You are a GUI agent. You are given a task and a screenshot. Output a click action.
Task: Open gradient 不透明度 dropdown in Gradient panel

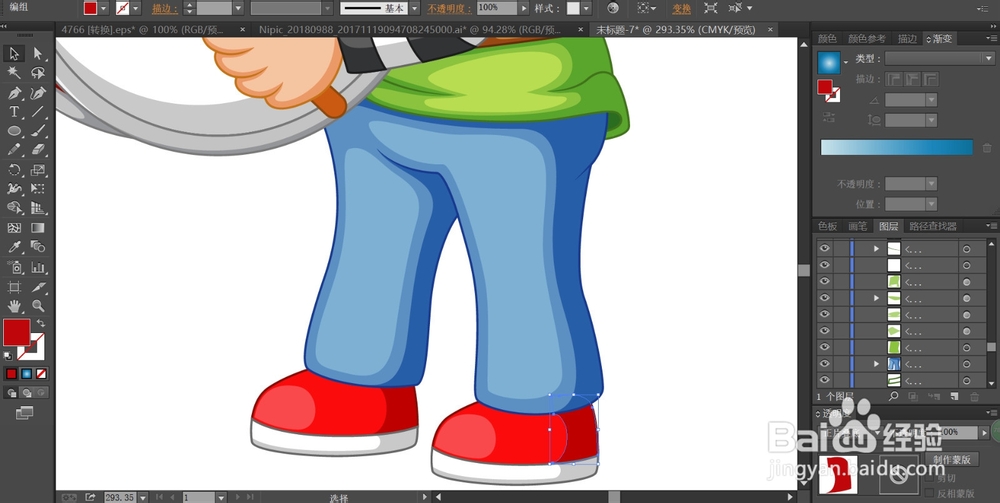click(x=931, y=184)
